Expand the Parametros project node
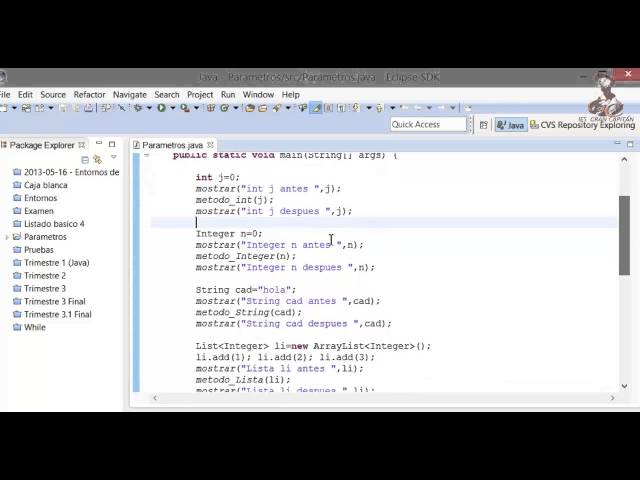Viewport: 640px width, 480px height. pos(7,237)
